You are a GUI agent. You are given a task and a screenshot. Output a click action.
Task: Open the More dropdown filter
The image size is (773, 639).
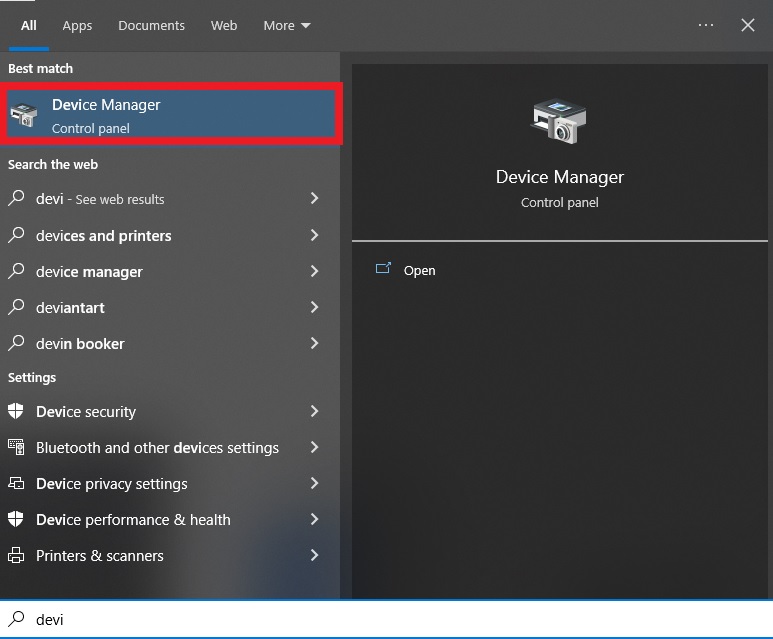(286, 26)
